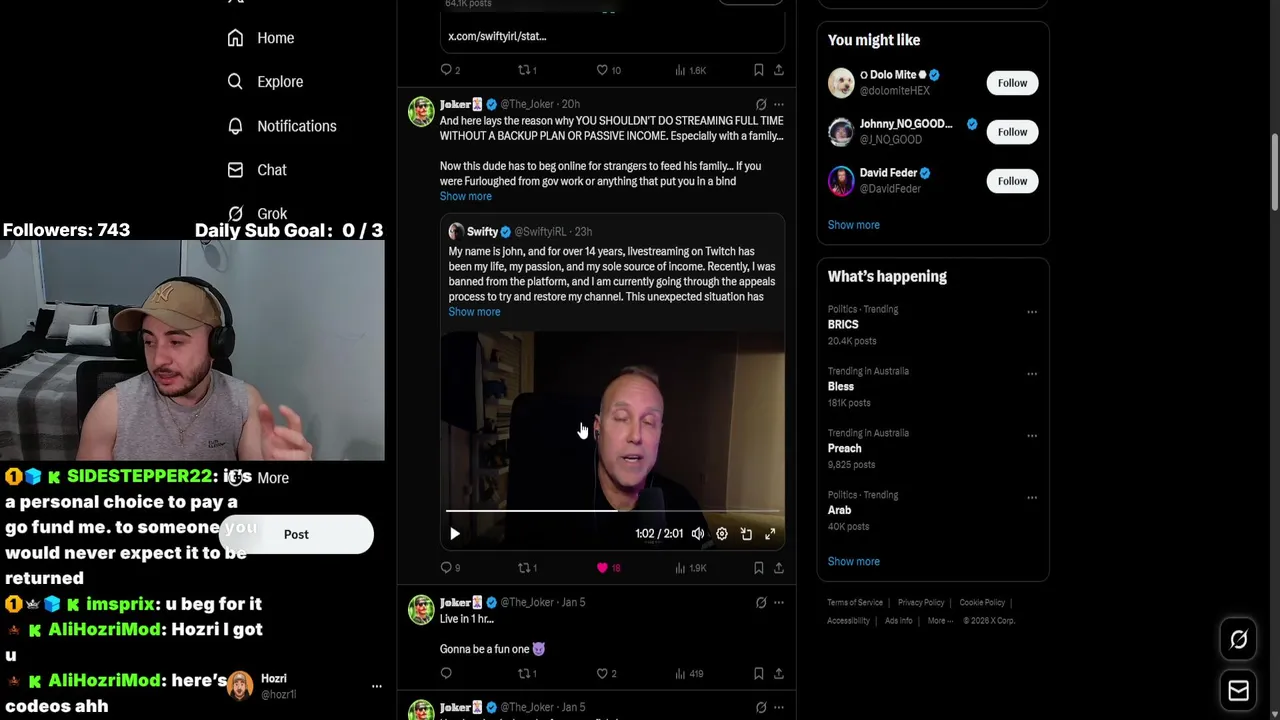Mute the video with speaker icon
The image size is (1280, 720).
coord(698,534)
